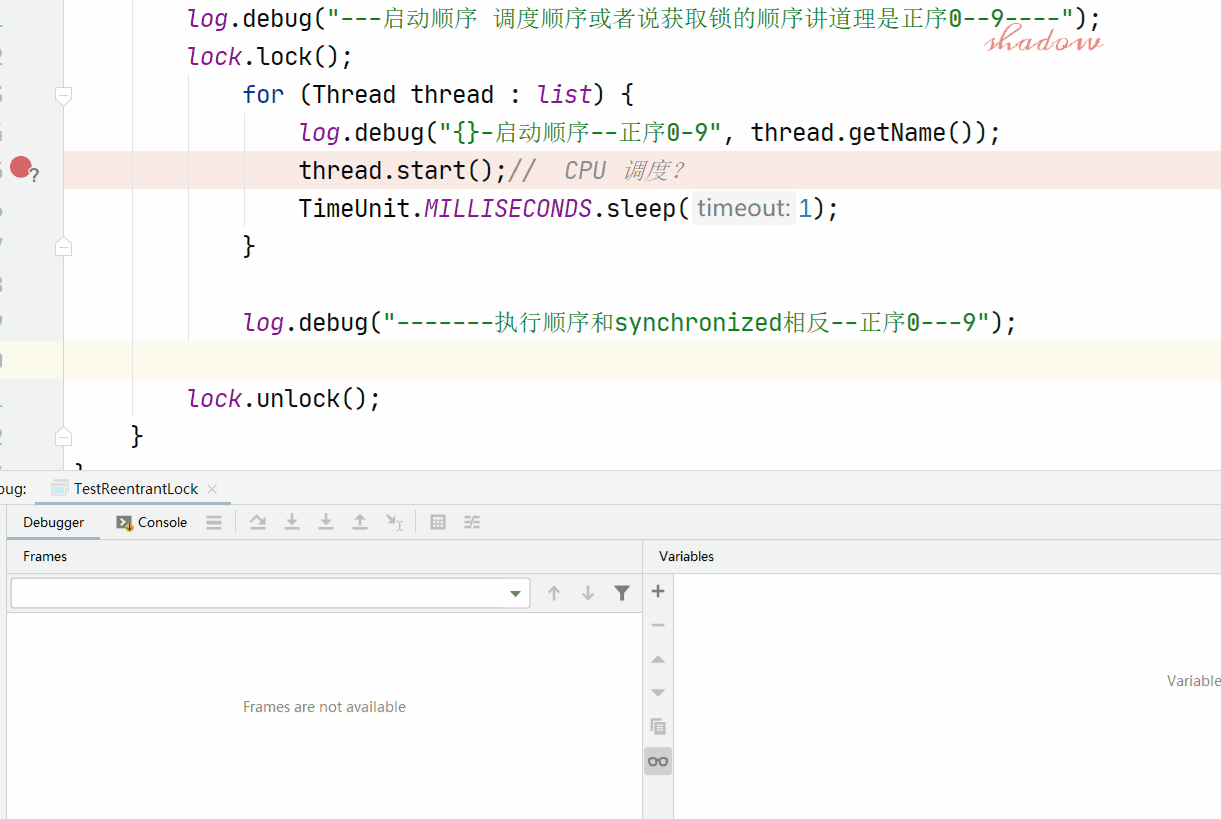Click the 'for (Thread thread : list)' line
The image size is (1221, 819).
click(x=438, y=95)
